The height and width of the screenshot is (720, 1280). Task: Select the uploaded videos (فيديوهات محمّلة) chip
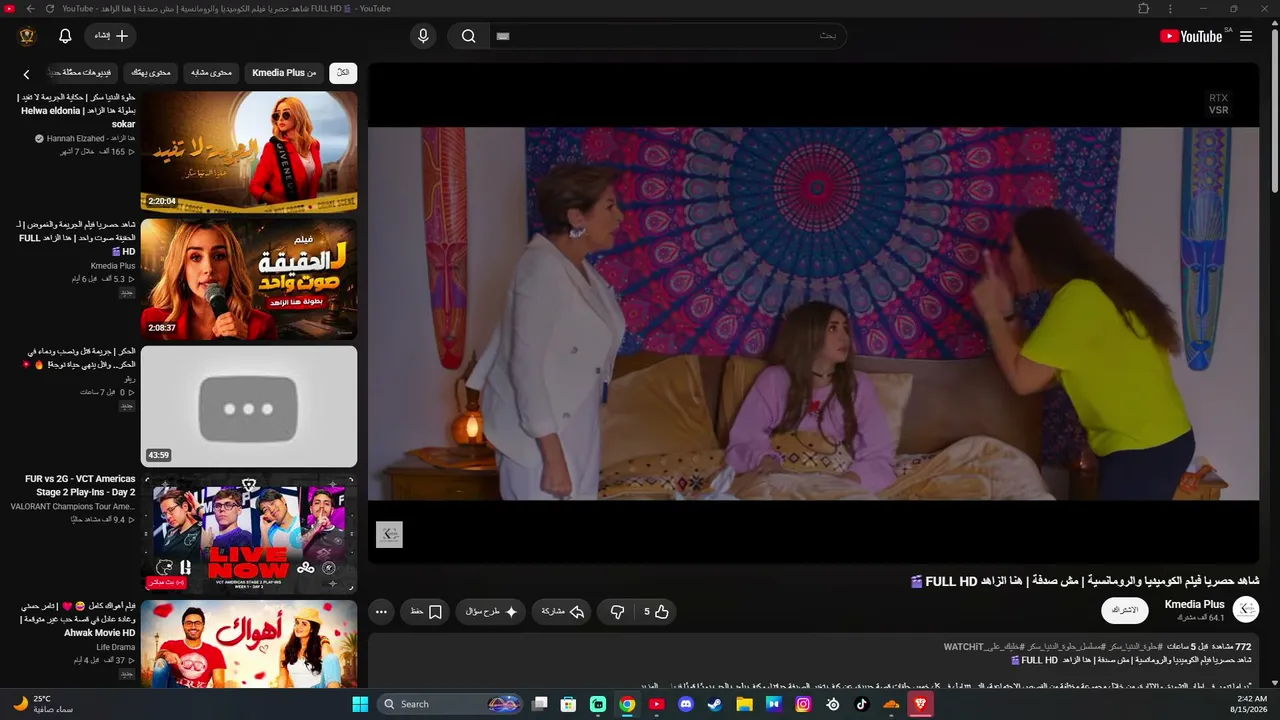[81, 73]
